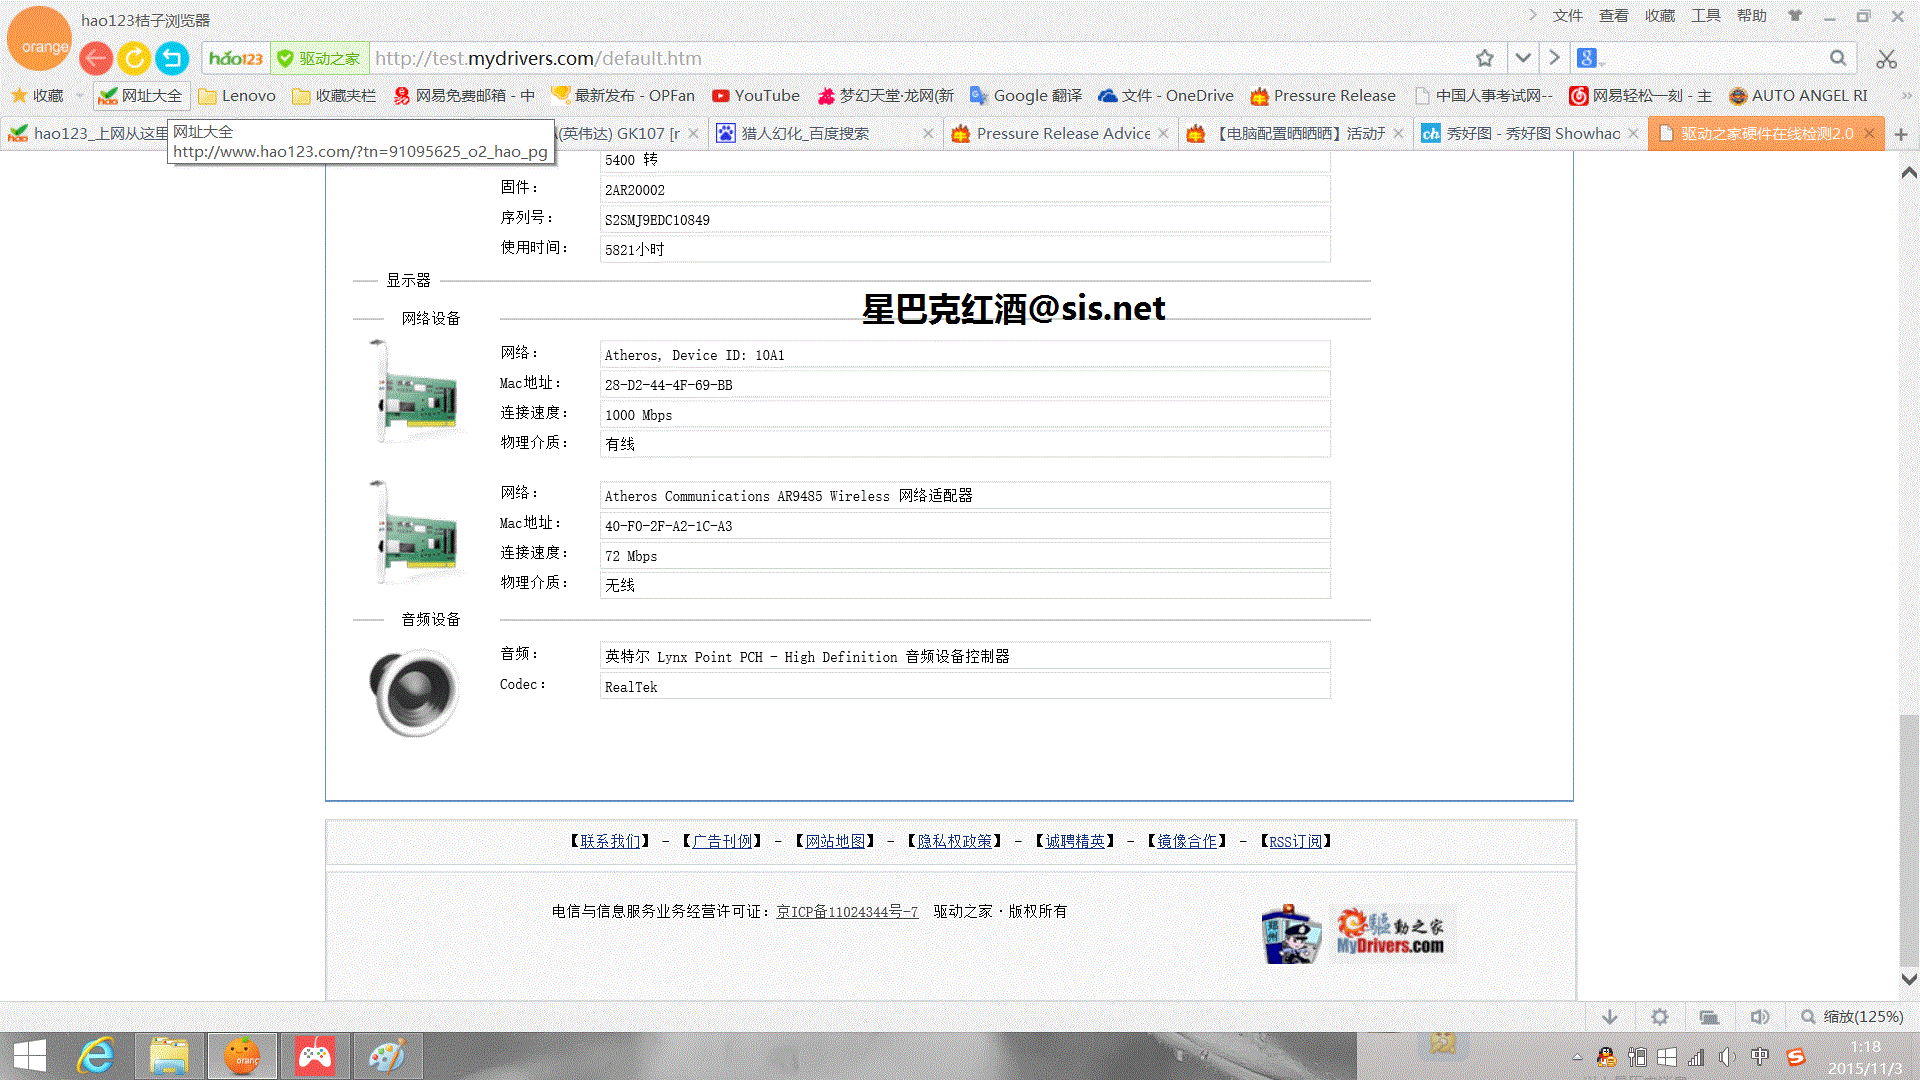Open Sogou input method tray icon

tap(1796, 1057)
